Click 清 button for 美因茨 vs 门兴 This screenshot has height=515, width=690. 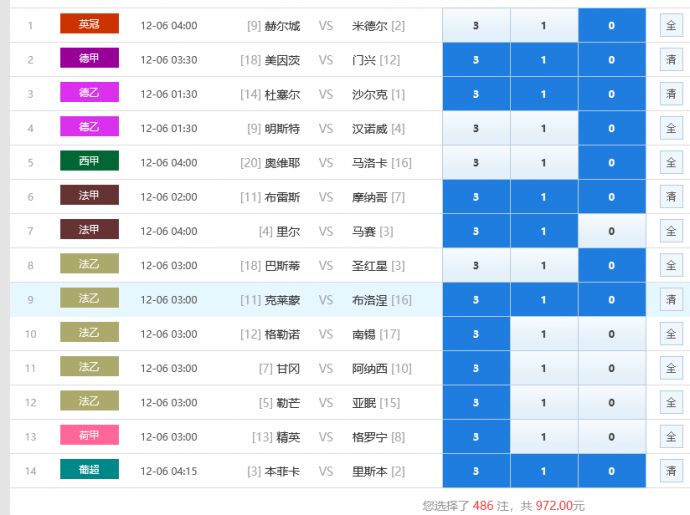[671, 60]
